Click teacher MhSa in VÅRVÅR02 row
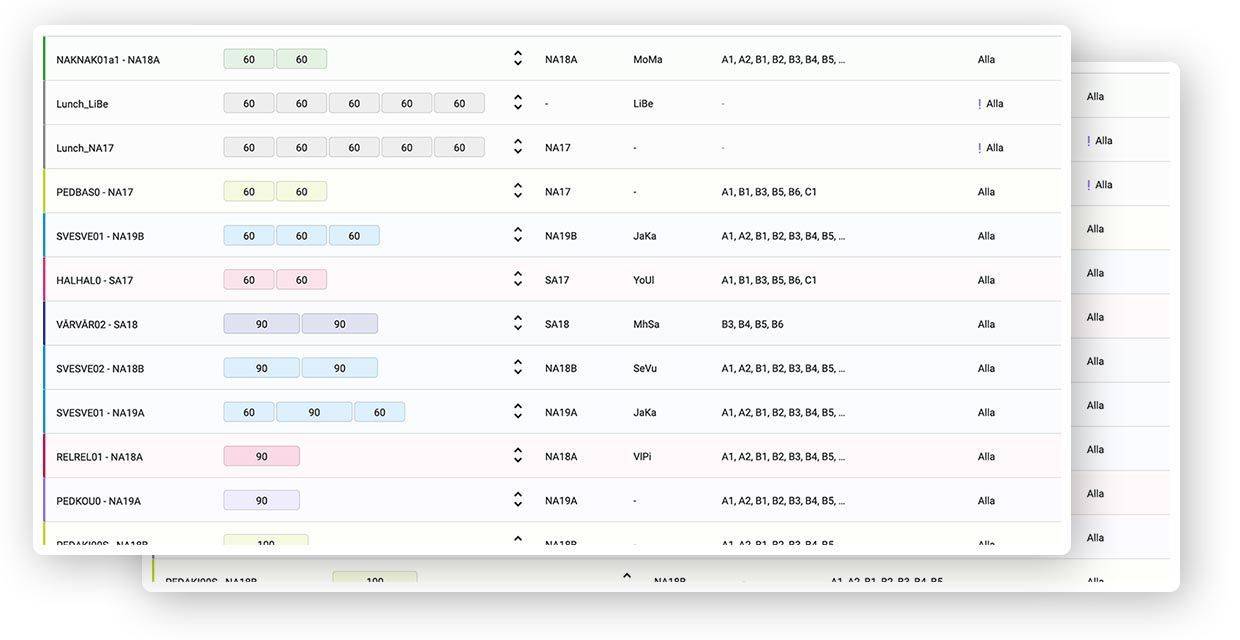This screenshot has height=640, width=1240. point(646,325)
